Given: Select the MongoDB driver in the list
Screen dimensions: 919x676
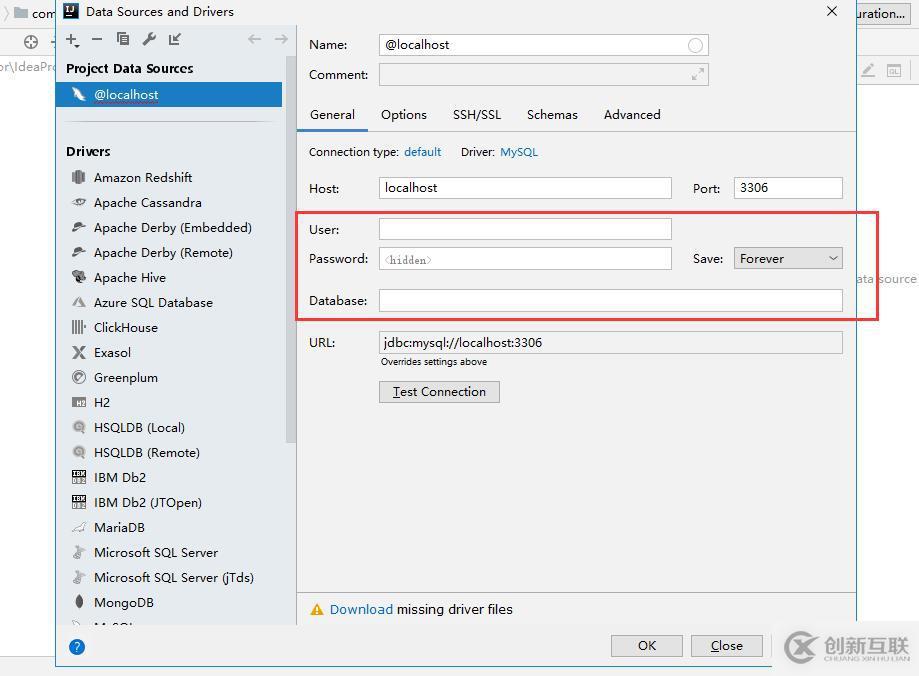Looking at the screenshot, I should click(123, 602).
